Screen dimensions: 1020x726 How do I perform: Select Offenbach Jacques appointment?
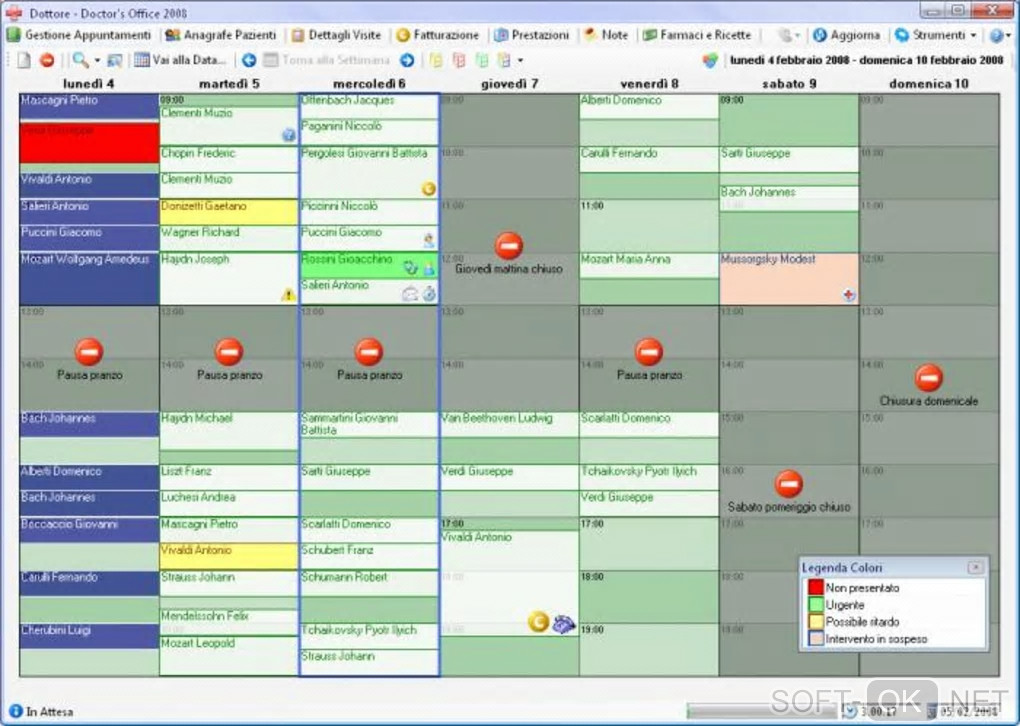(x=369, y=106)
